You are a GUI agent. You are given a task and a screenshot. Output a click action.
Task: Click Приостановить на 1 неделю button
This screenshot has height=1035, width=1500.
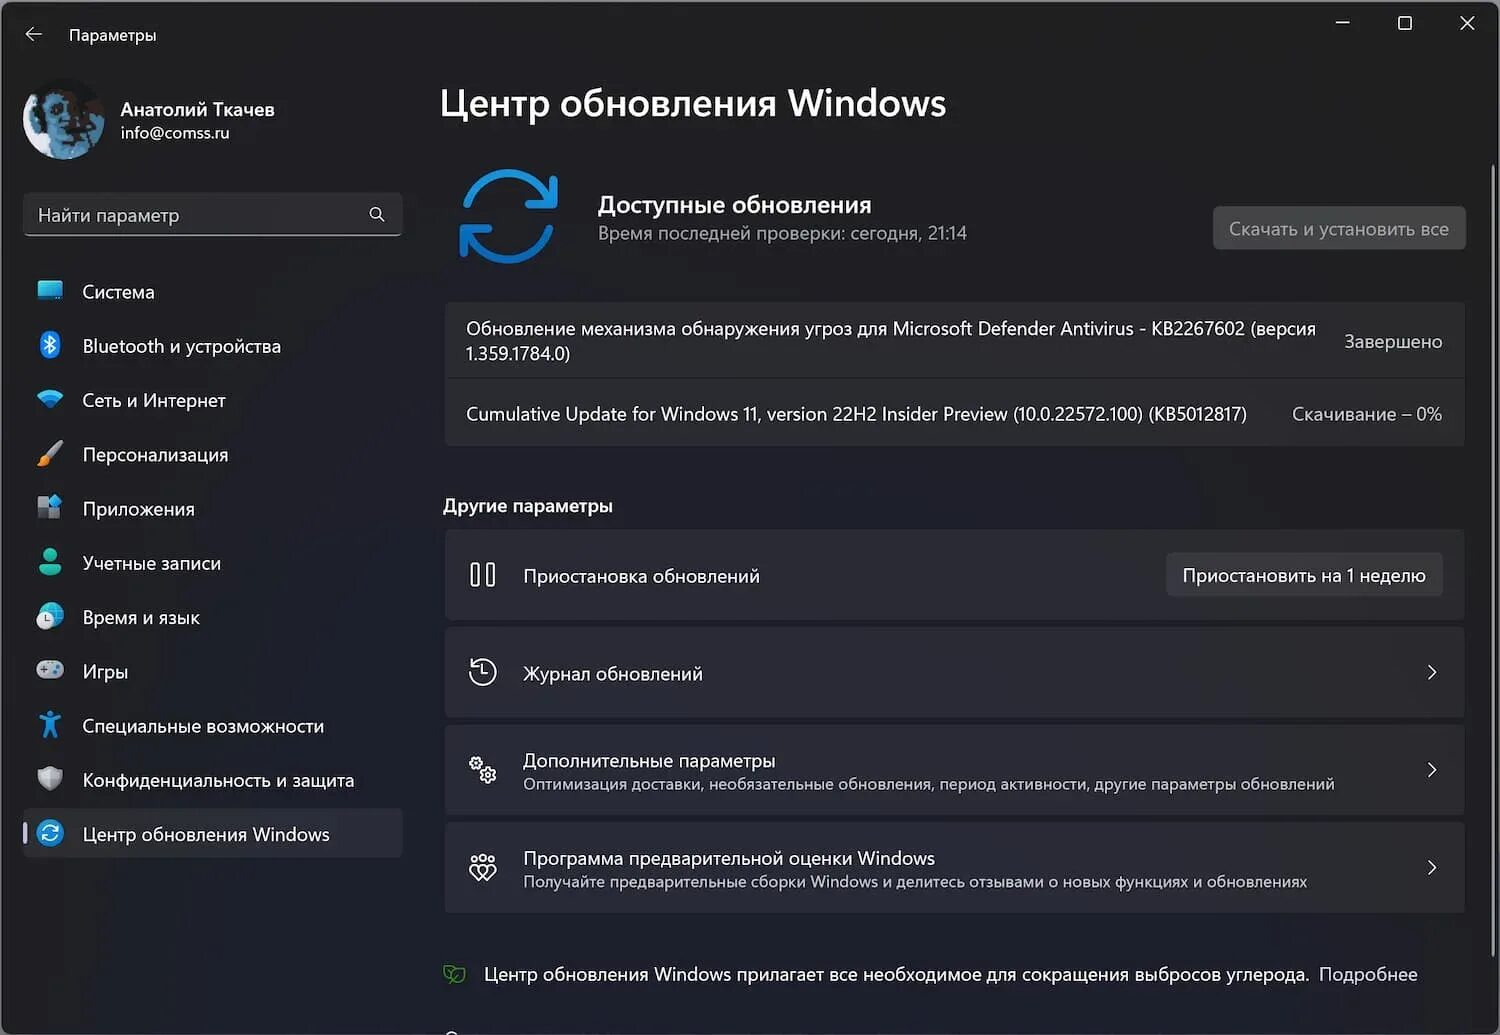coord(1304,575)
